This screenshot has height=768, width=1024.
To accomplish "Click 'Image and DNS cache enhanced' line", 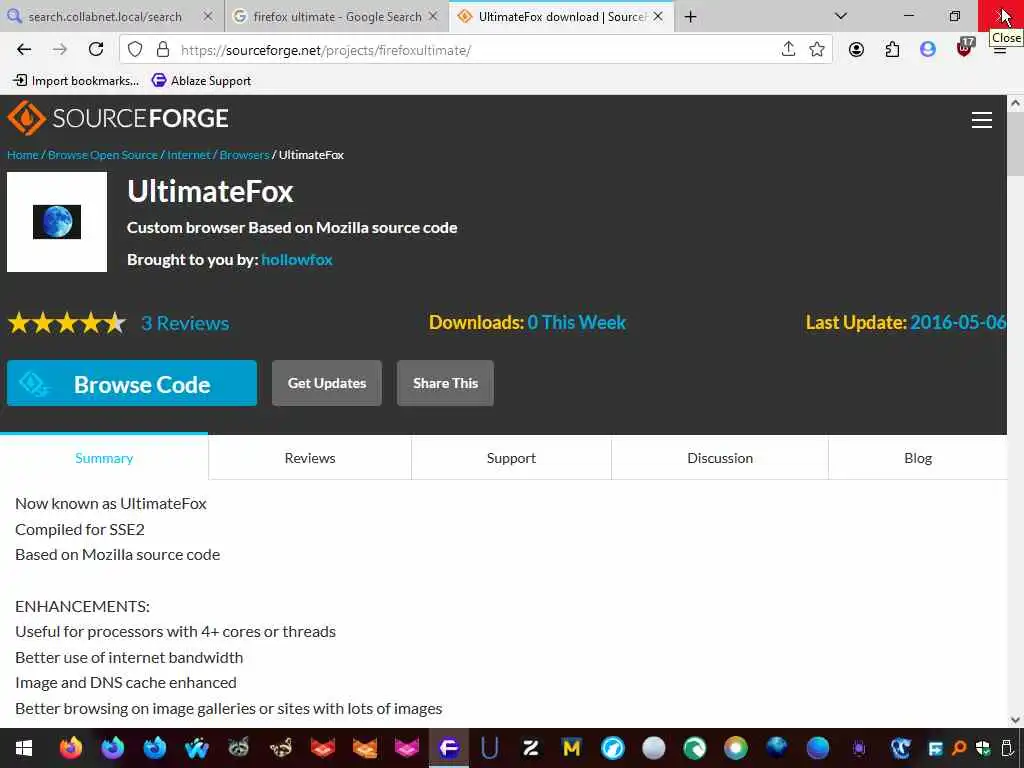I will point(126,682).
